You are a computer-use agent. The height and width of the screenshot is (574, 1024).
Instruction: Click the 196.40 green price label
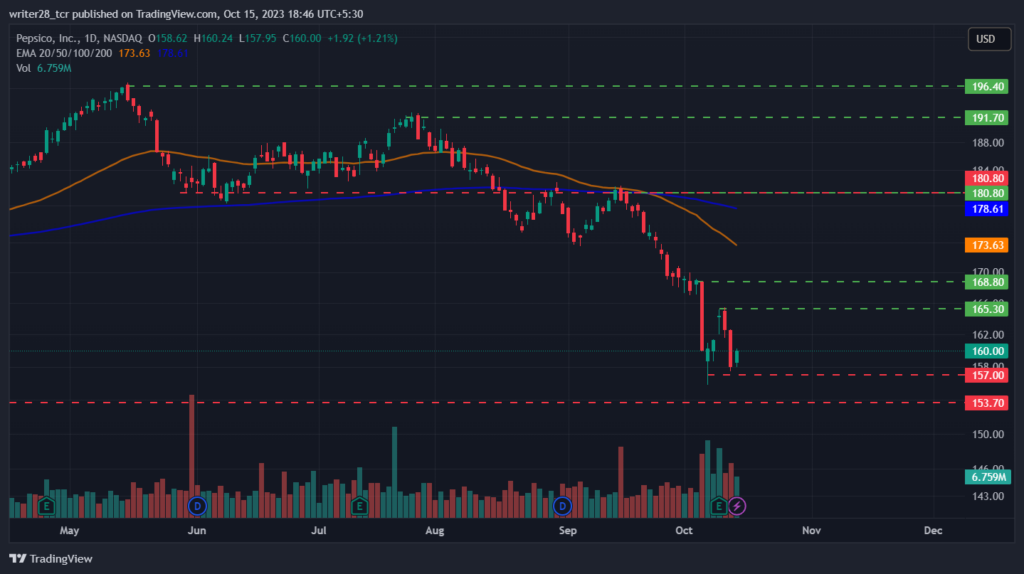[x=987, y=86]
